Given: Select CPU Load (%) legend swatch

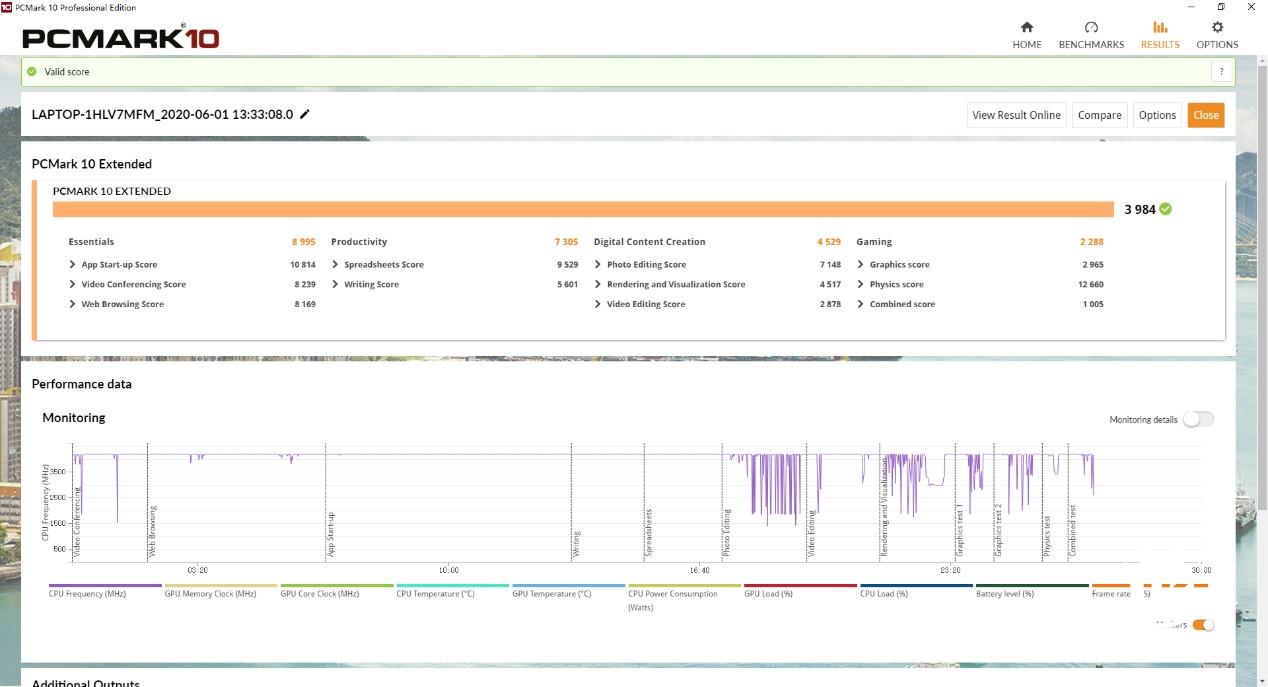Looking at the screenshot, I should point(916,586).
